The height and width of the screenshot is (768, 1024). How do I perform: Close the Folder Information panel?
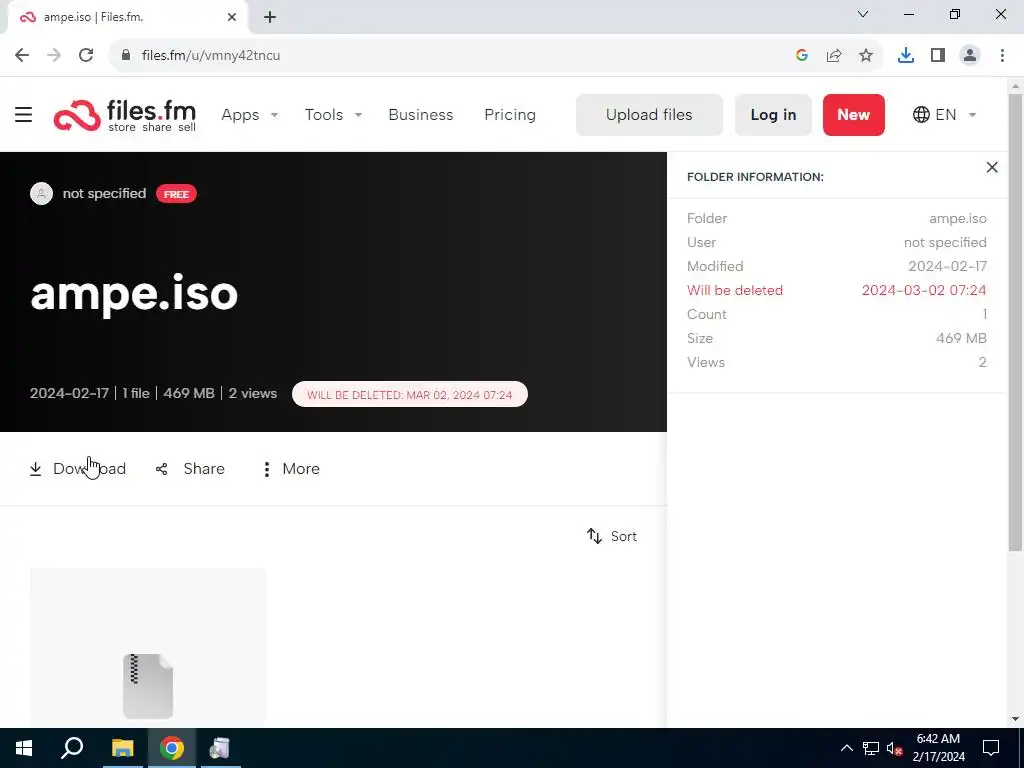992,167
